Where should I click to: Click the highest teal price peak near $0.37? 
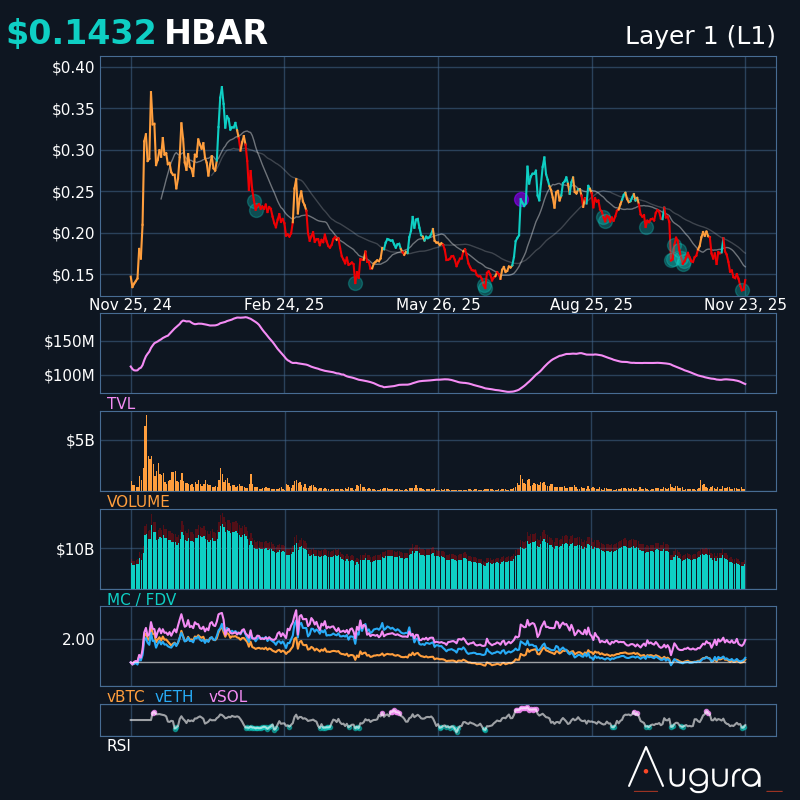tap(222, 89)
